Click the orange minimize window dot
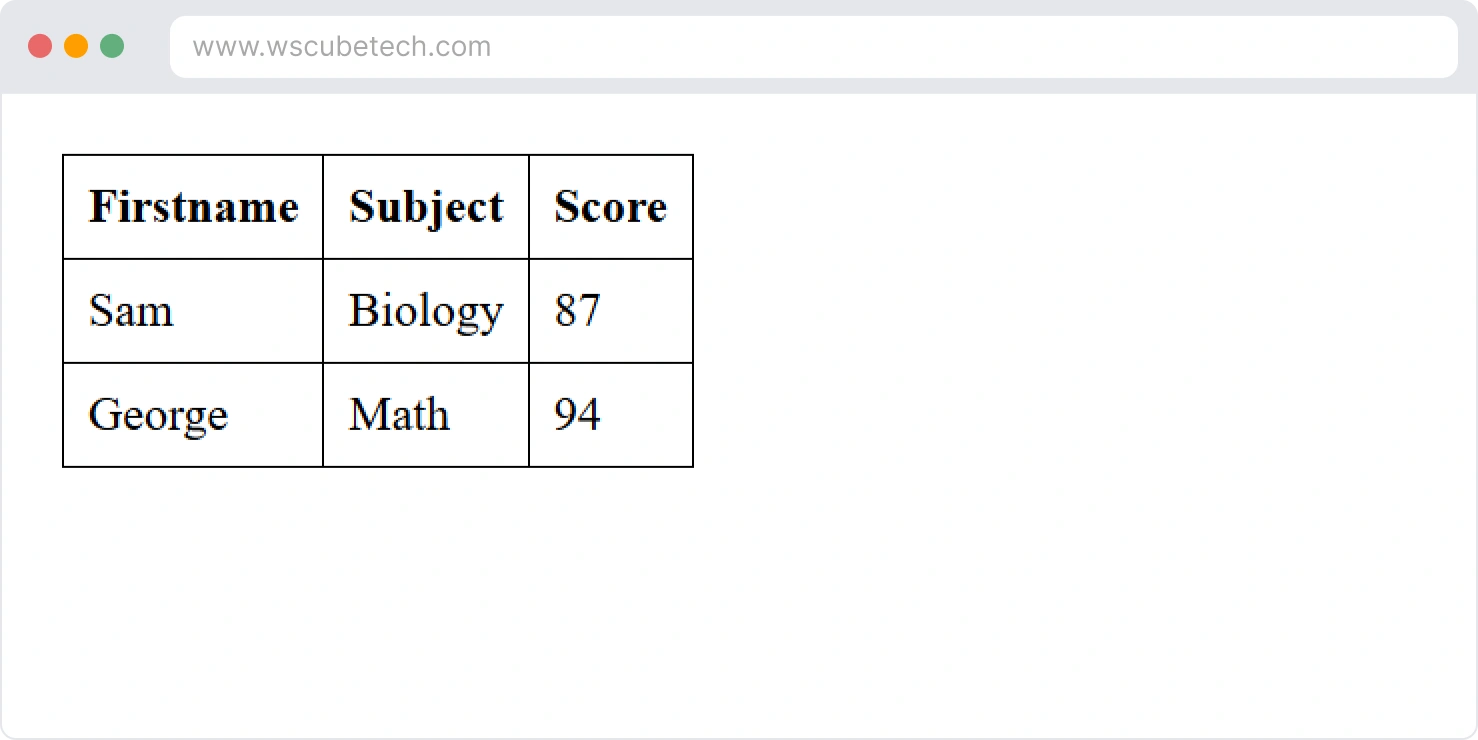The width and height of the screenshot is (1478, 740). click(76, 46)
